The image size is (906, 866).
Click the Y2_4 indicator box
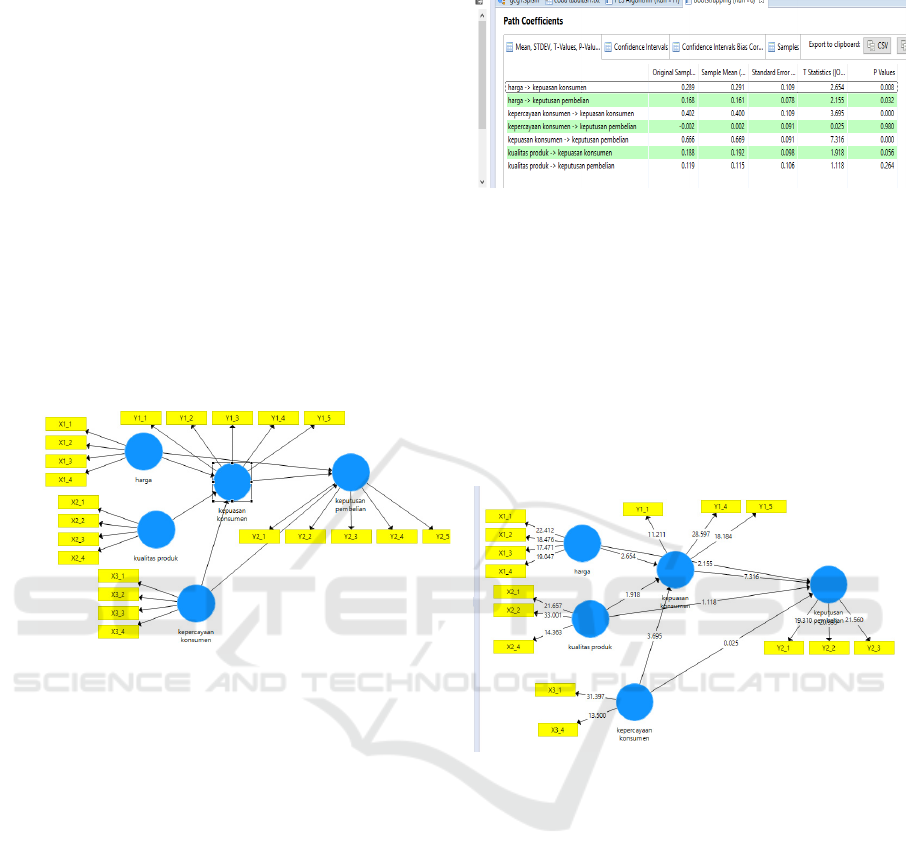396,537
